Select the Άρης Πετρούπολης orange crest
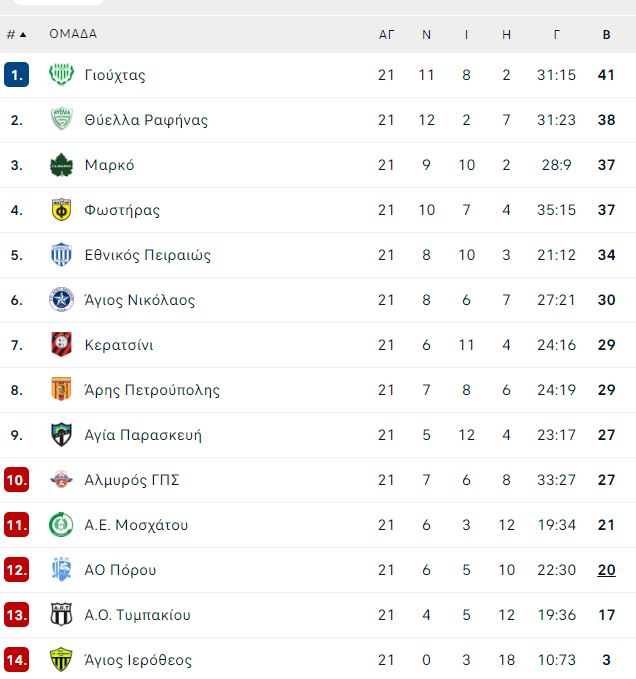The height and width of the screenshot is (679, 636). tap(61, 389)
